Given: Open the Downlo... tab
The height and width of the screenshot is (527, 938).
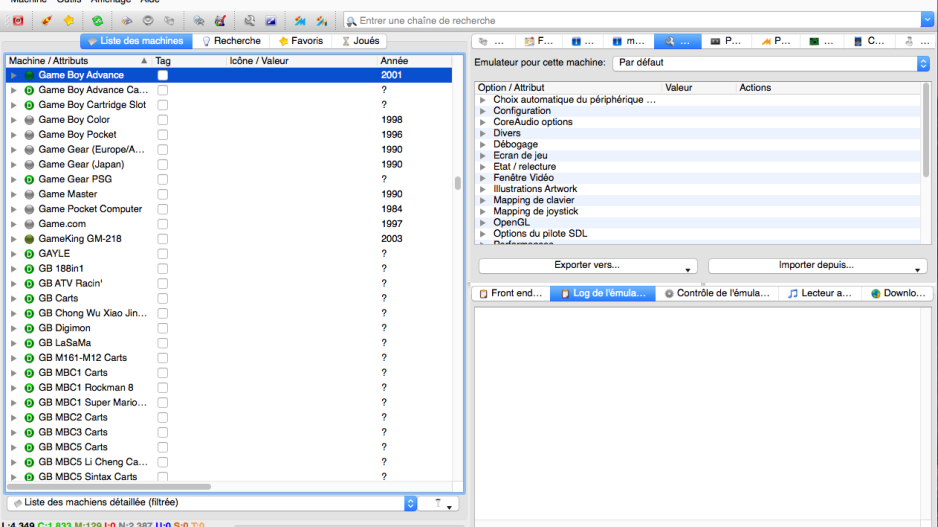Looking at the screenshot, I should point(898,293).
